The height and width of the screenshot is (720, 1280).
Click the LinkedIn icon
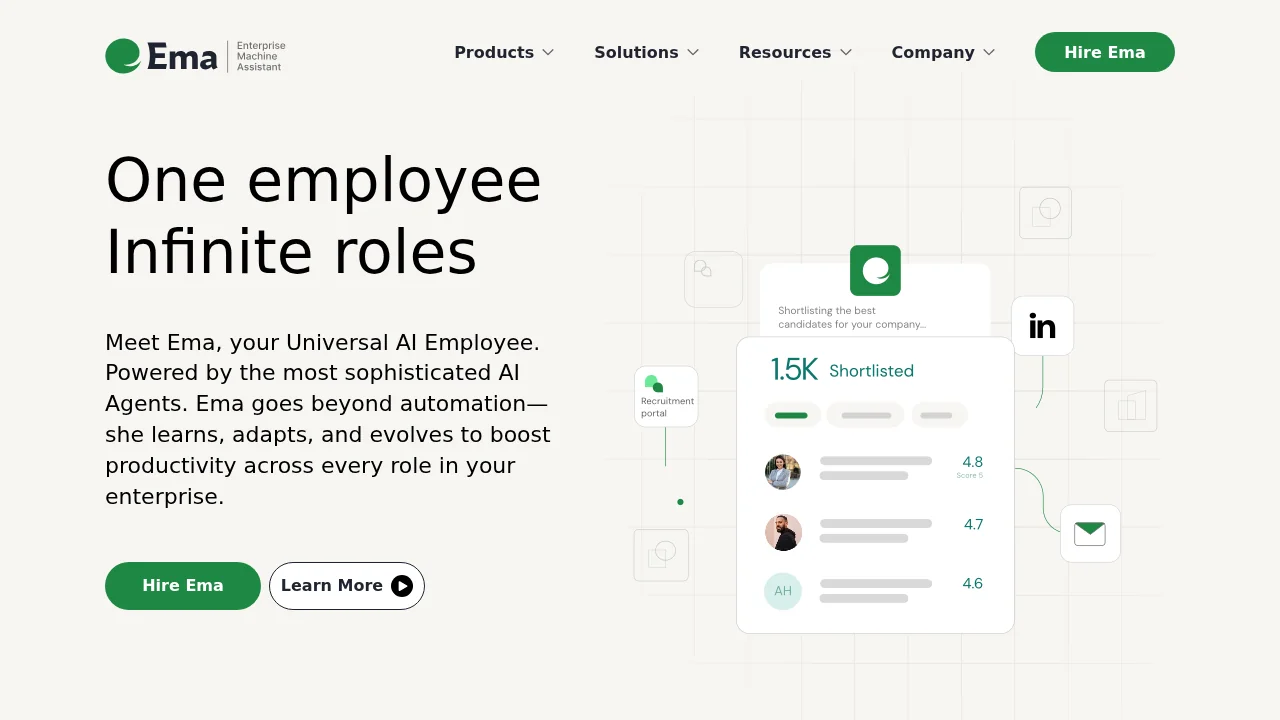1042,325
